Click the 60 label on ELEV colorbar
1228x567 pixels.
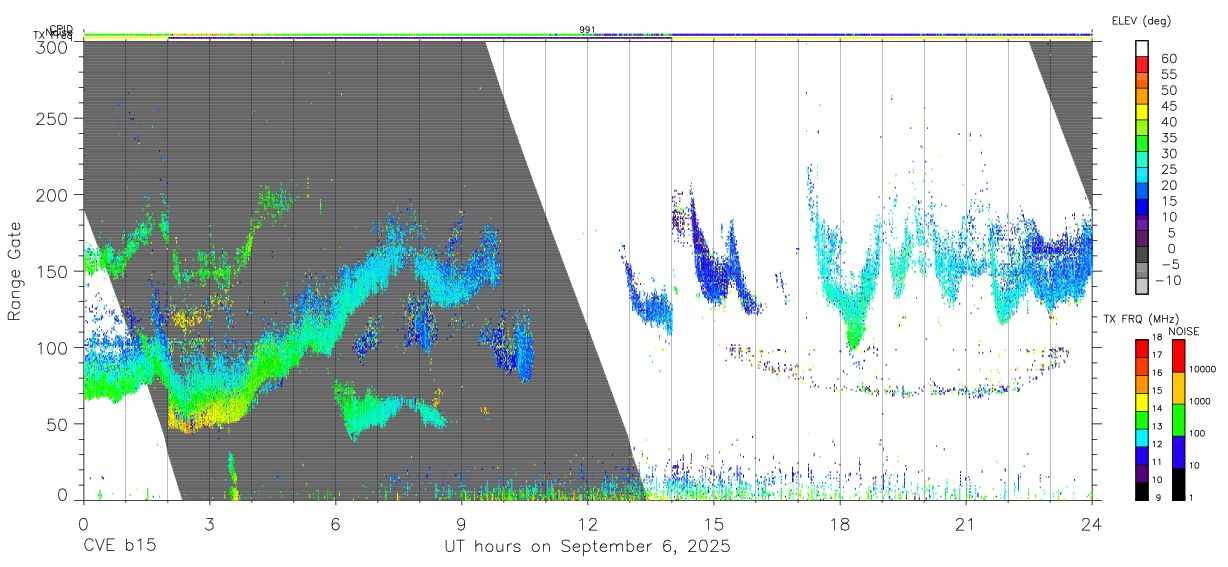point(1169,58)
